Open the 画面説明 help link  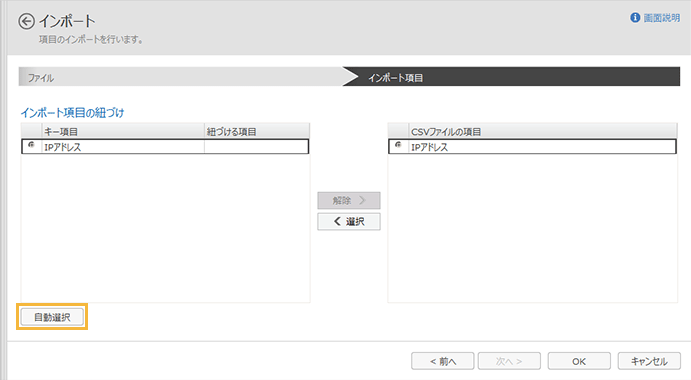click(661, 18)
